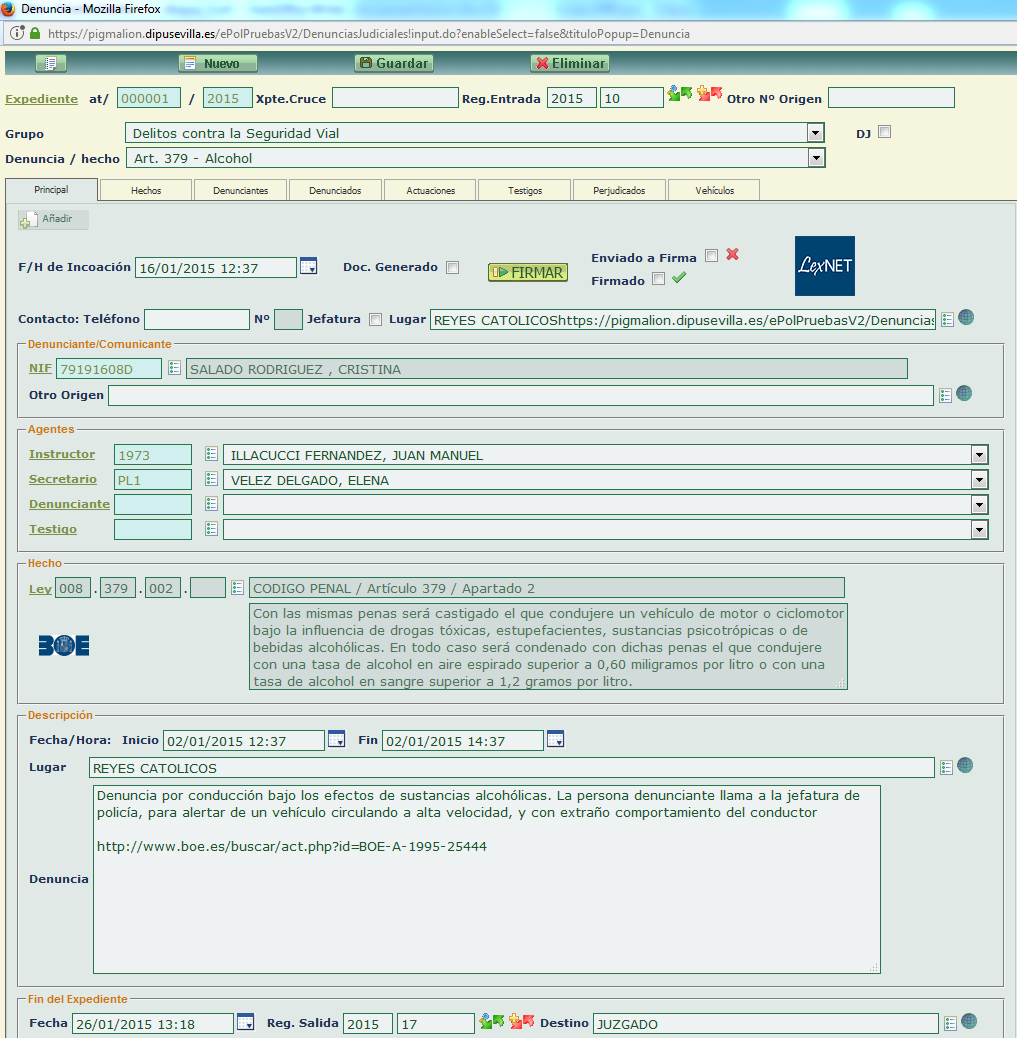Click the Guardar button
This screenshot has height=1038, width=1017.
[393, 63]
